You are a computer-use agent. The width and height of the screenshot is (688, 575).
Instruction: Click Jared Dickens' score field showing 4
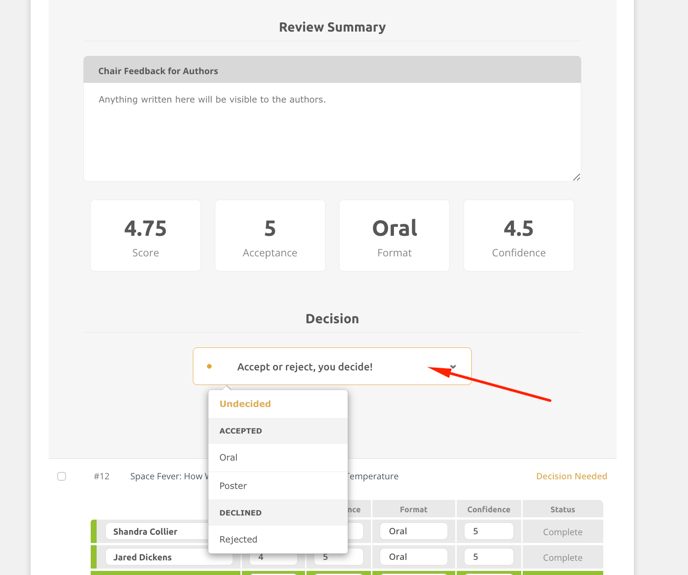click(x=273, y=557)
